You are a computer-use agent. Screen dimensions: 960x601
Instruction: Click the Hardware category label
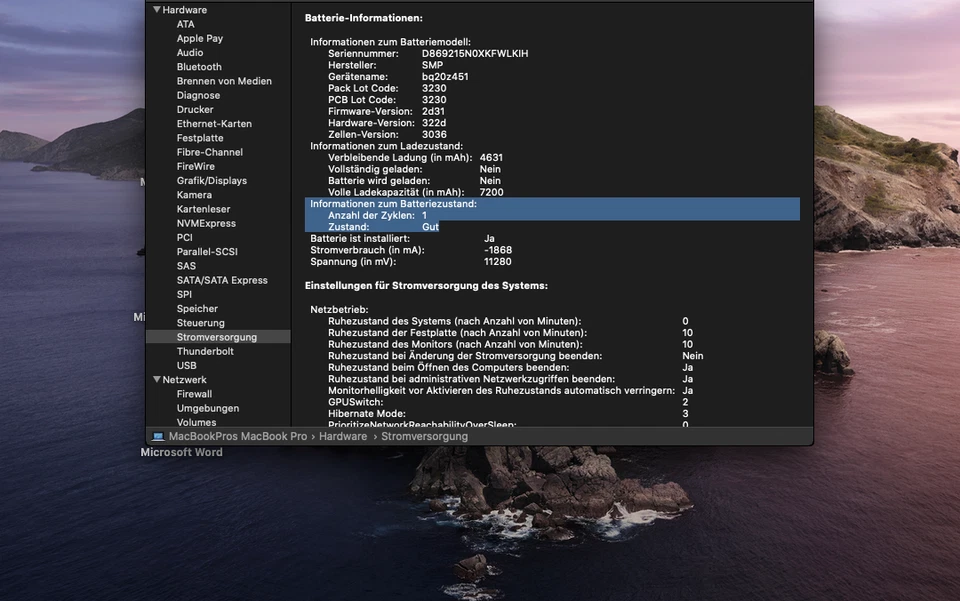184,10
